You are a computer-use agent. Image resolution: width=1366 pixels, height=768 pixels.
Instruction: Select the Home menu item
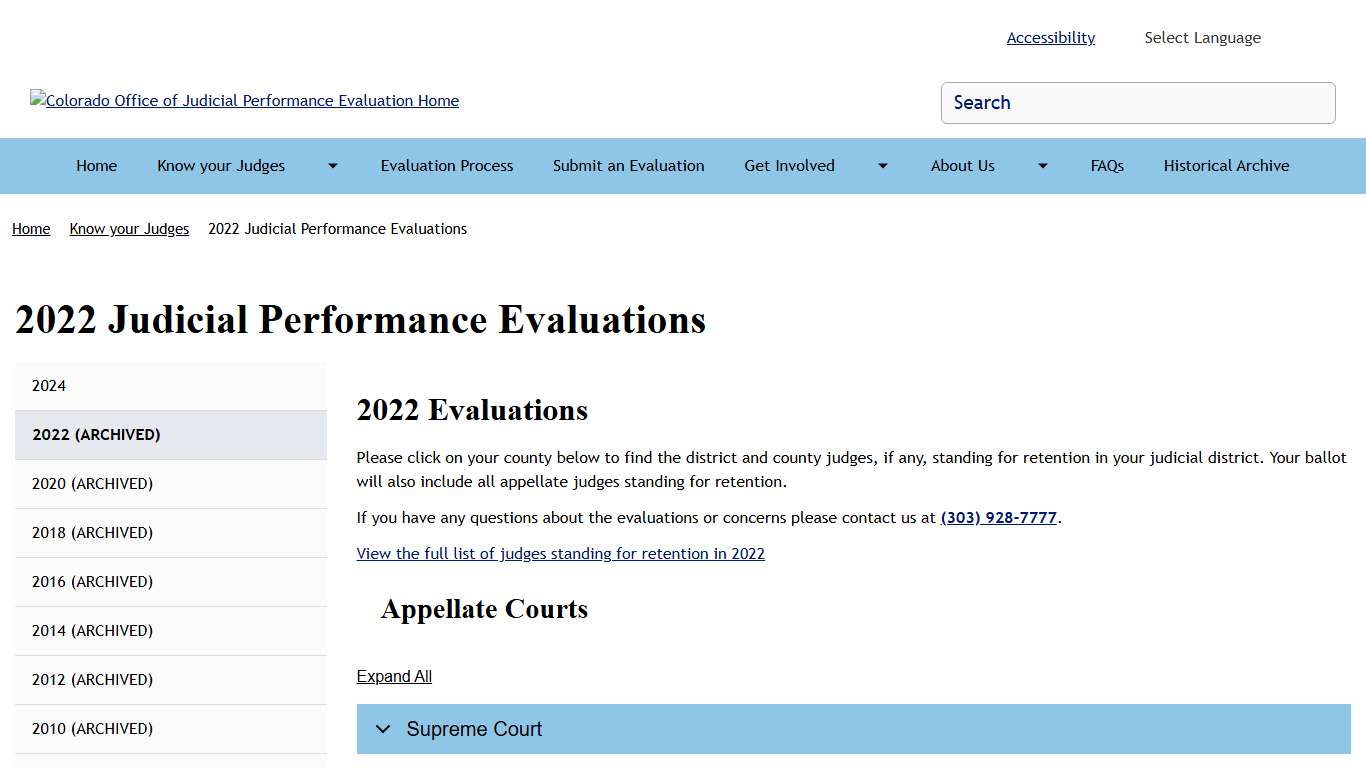tap(96, 166)
